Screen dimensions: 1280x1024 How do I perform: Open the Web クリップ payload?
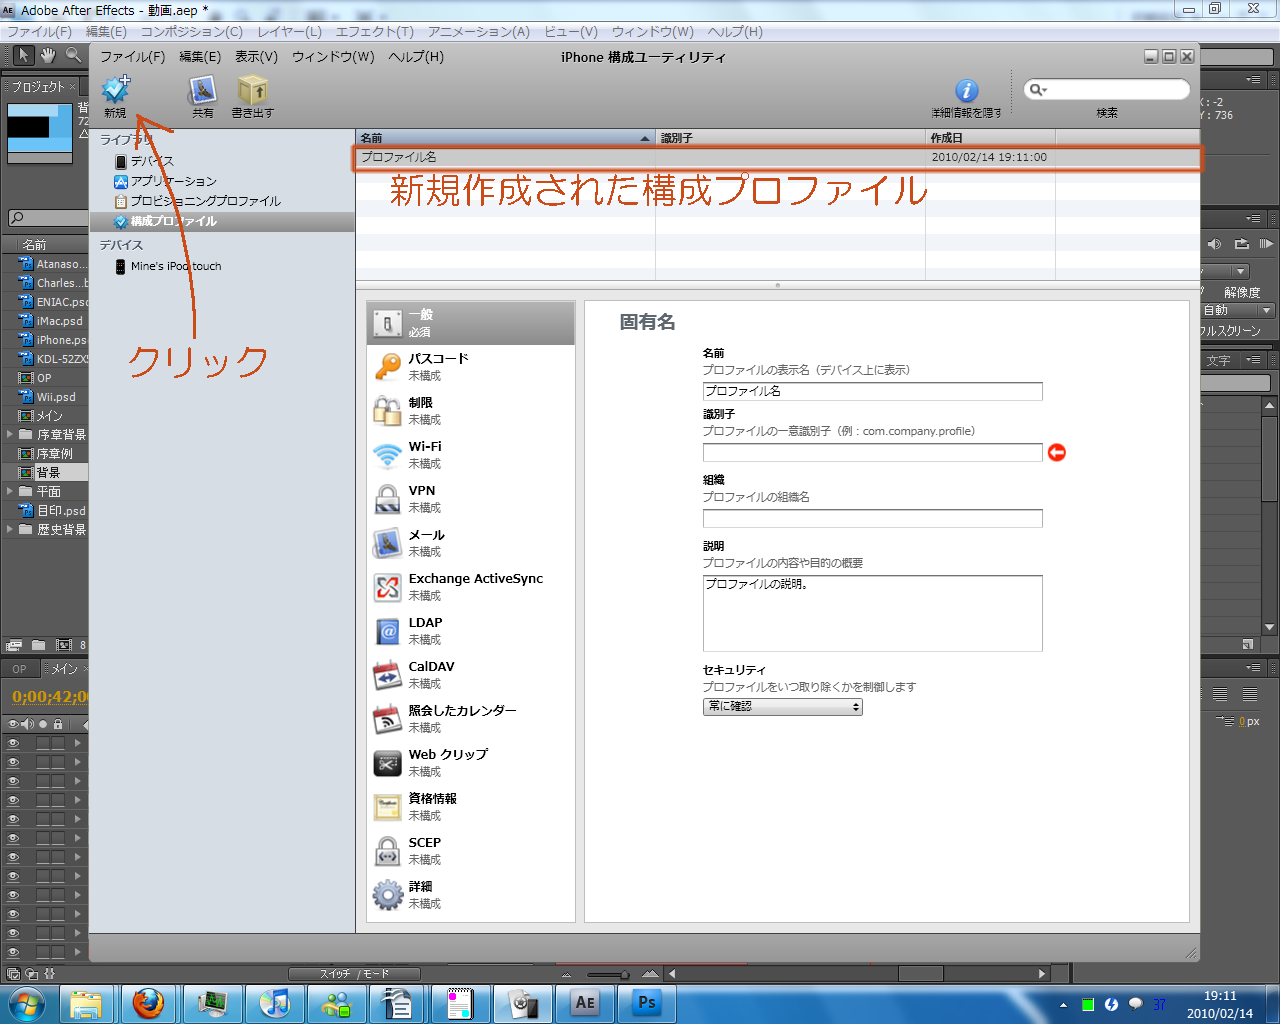click(x=471, y=763)
